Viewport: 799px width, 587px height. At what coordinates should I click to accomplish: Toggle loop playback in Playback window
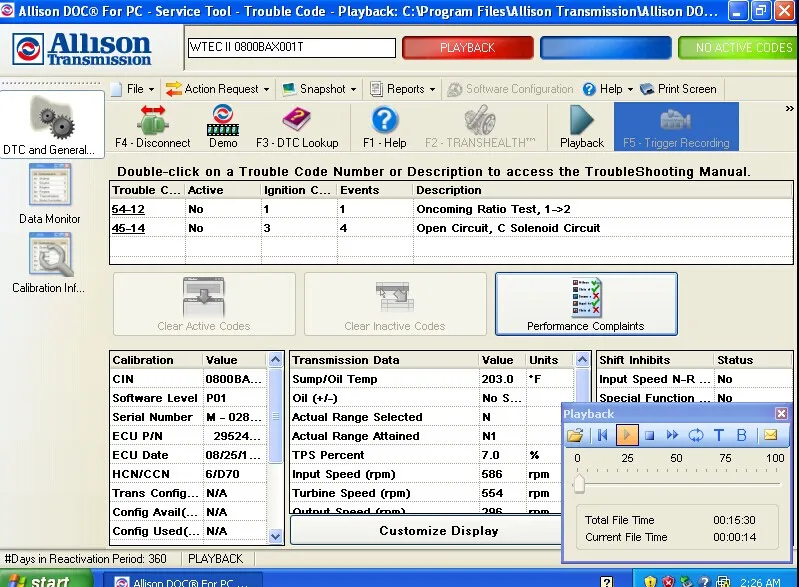click(695, 435)
